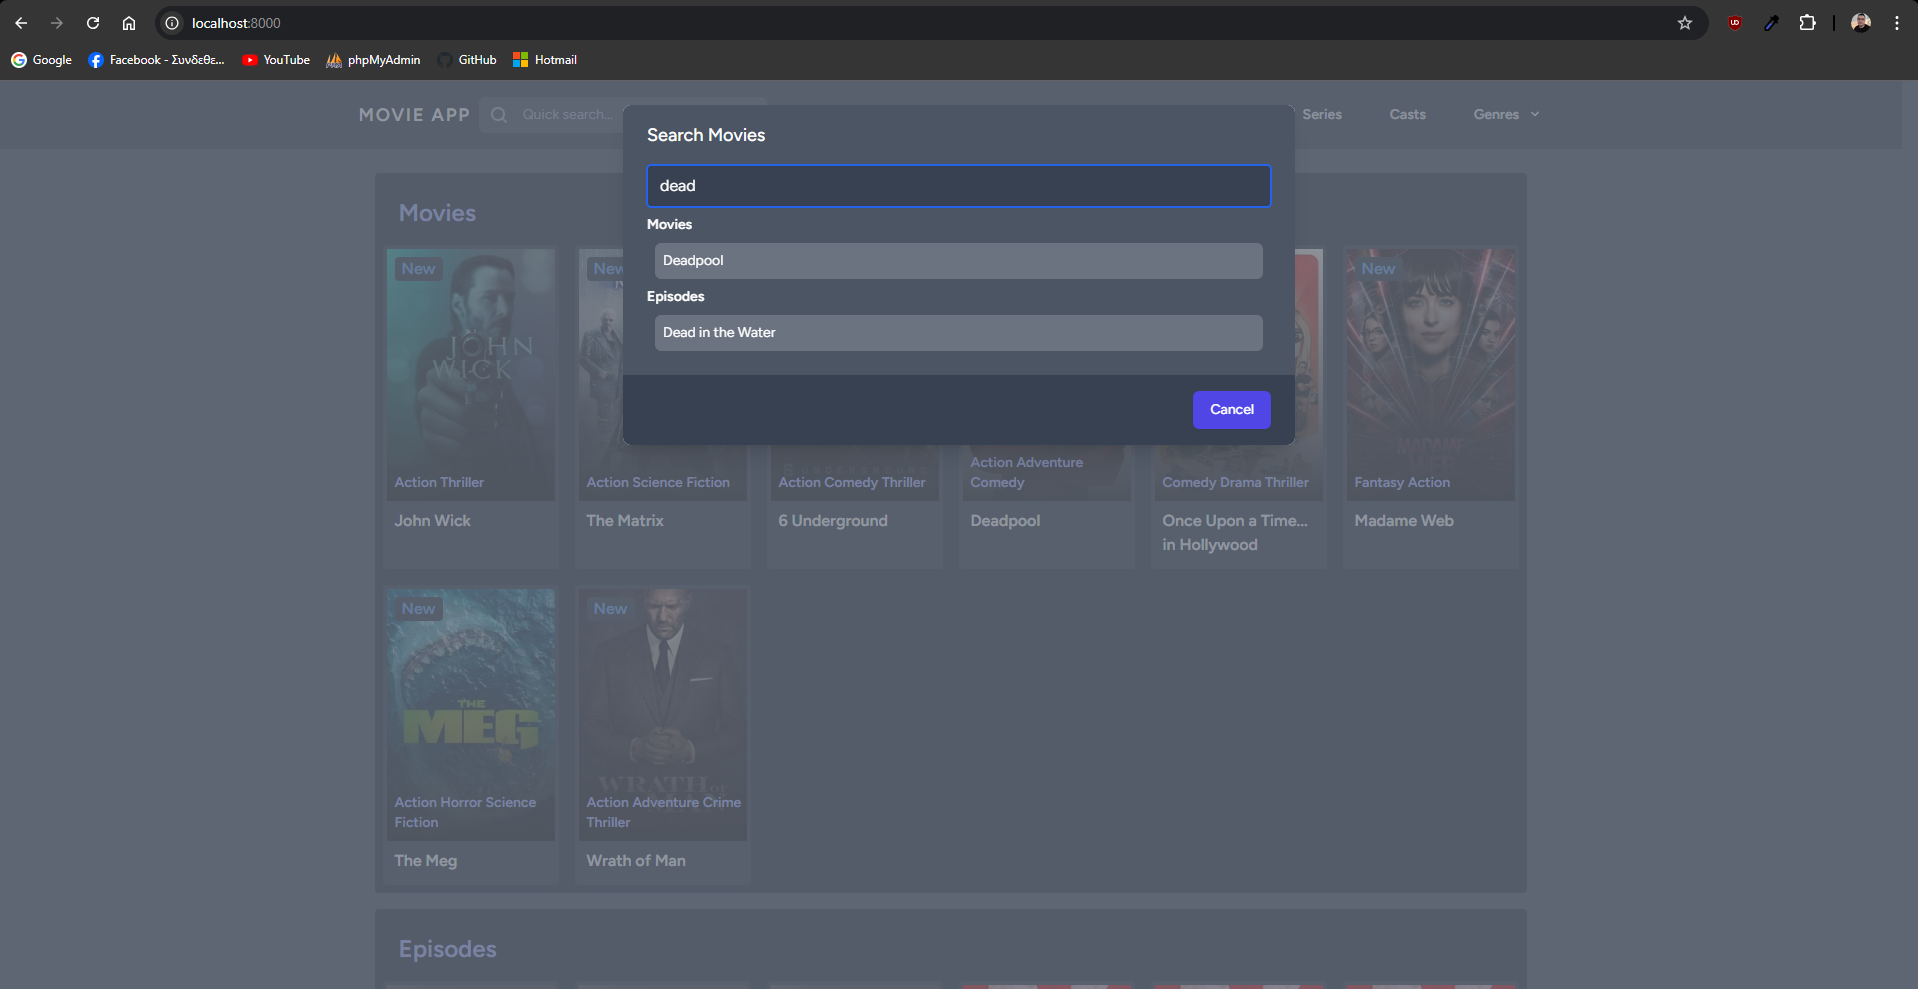Viewport: 1918px width, 989px height.
Task: Click the New badge on John Wick
Action: pyautogui.click(x=418, y=269)
